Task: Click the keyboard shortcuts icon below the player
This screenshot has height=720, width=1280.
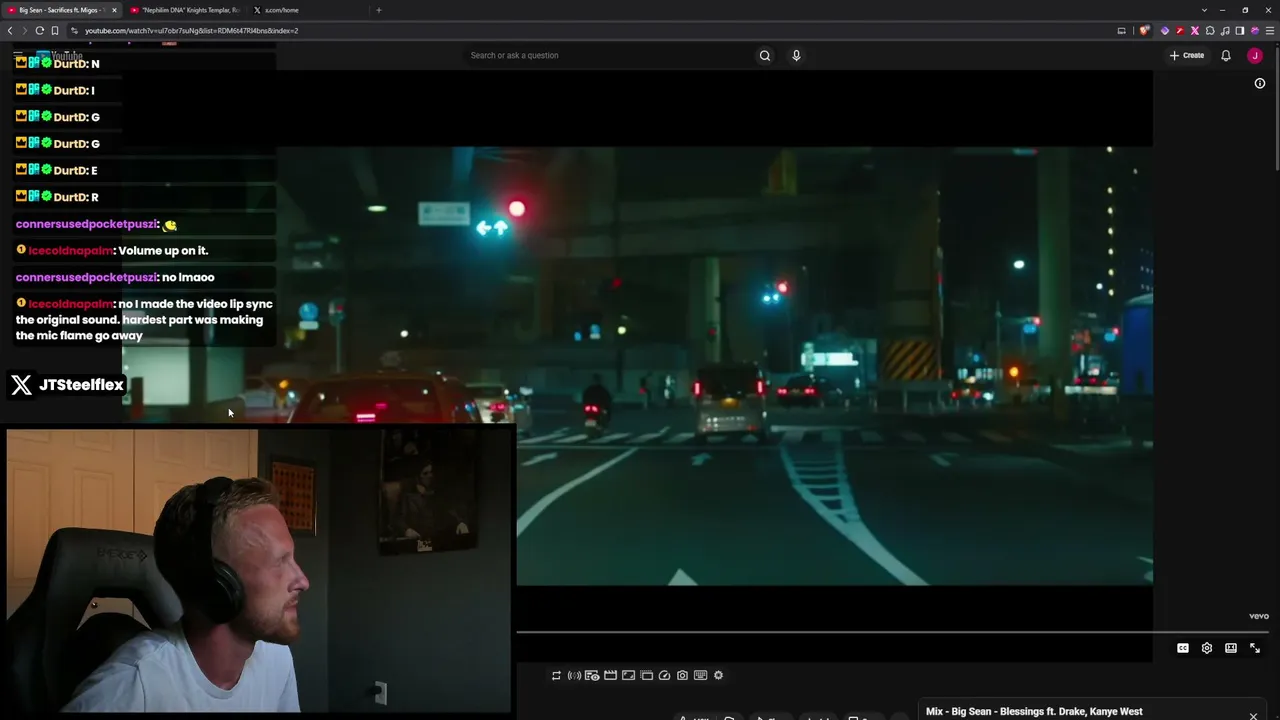Action: pos(700,676)
